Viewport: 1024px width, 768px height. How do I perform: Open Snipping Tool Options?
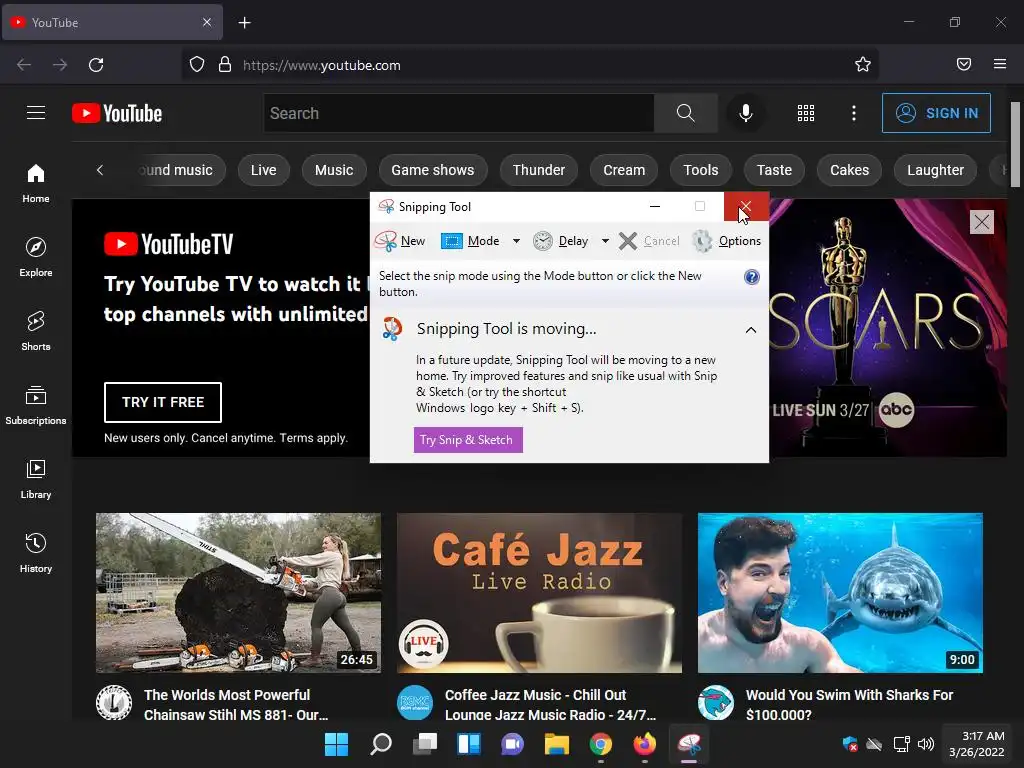point(727,241)
